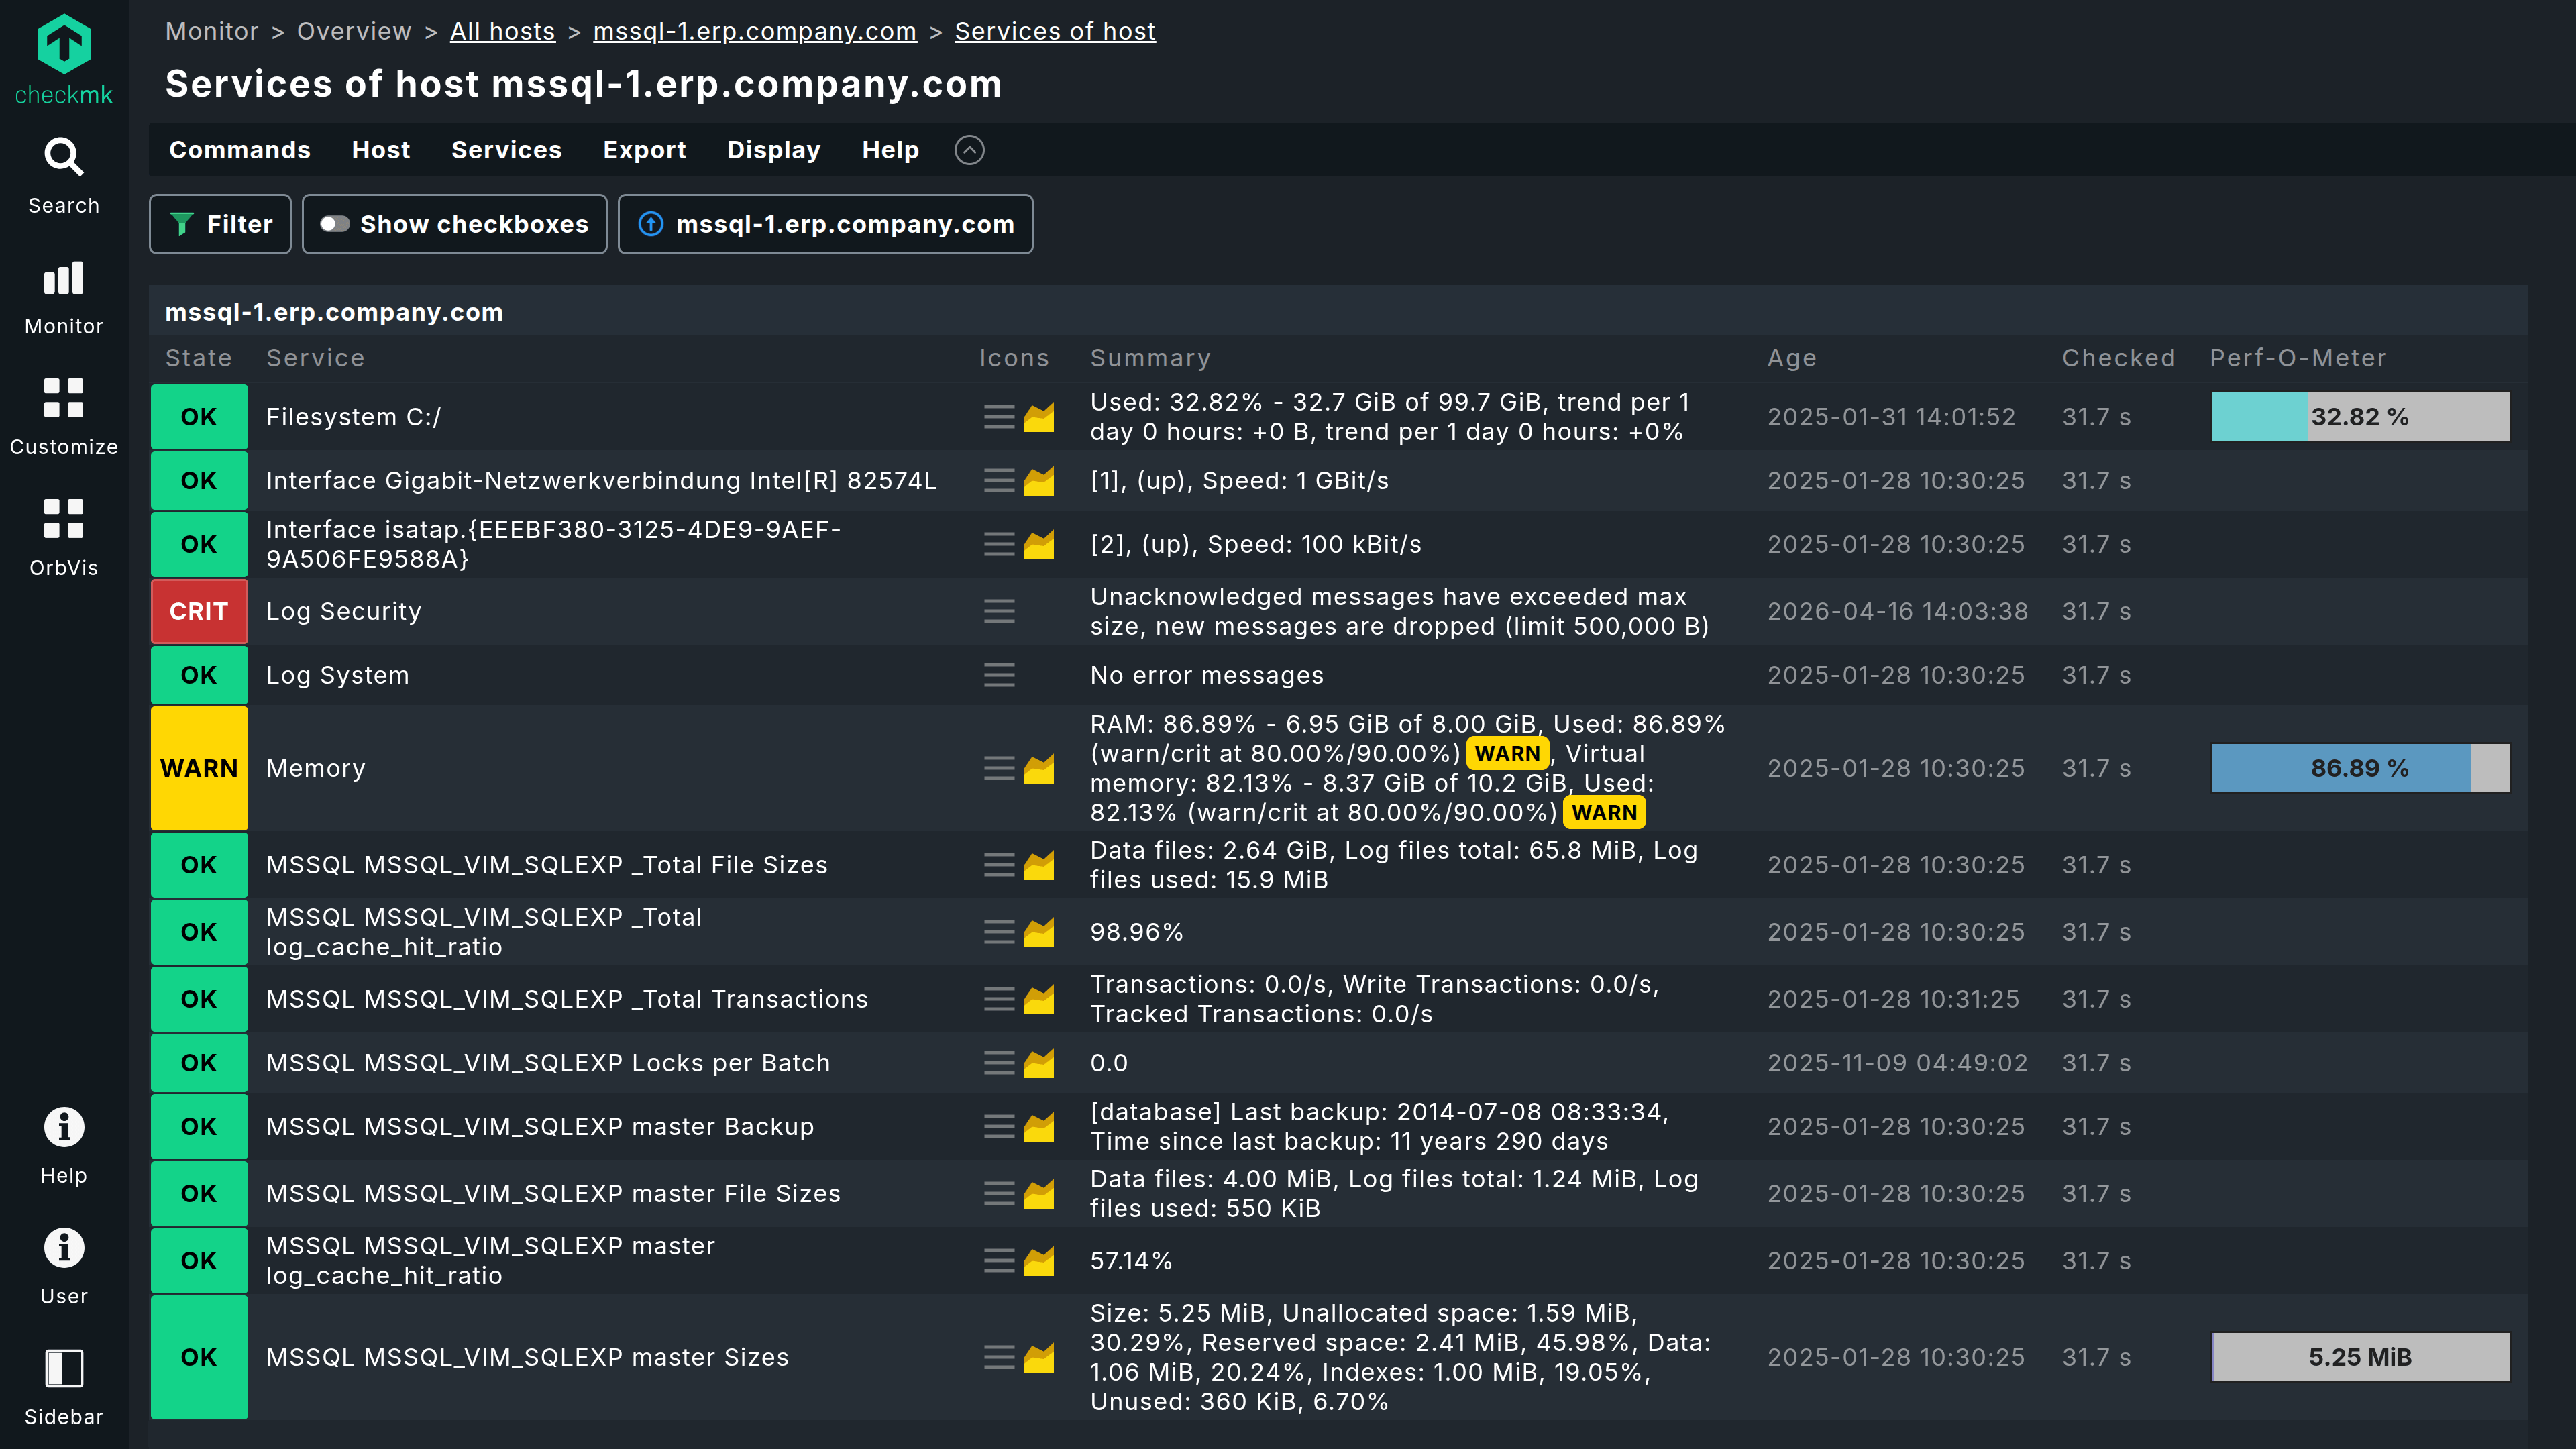This screenshot has height=1449, width=2576.
Task: Click the yellow WARN state cell for Memory
Action: [199, 768]
